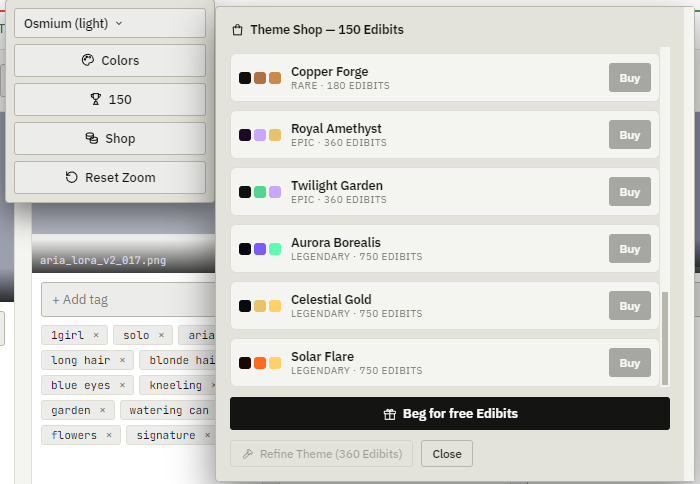
Task: Click the Aurora Borealis theme name
Action: pos(336,242)
